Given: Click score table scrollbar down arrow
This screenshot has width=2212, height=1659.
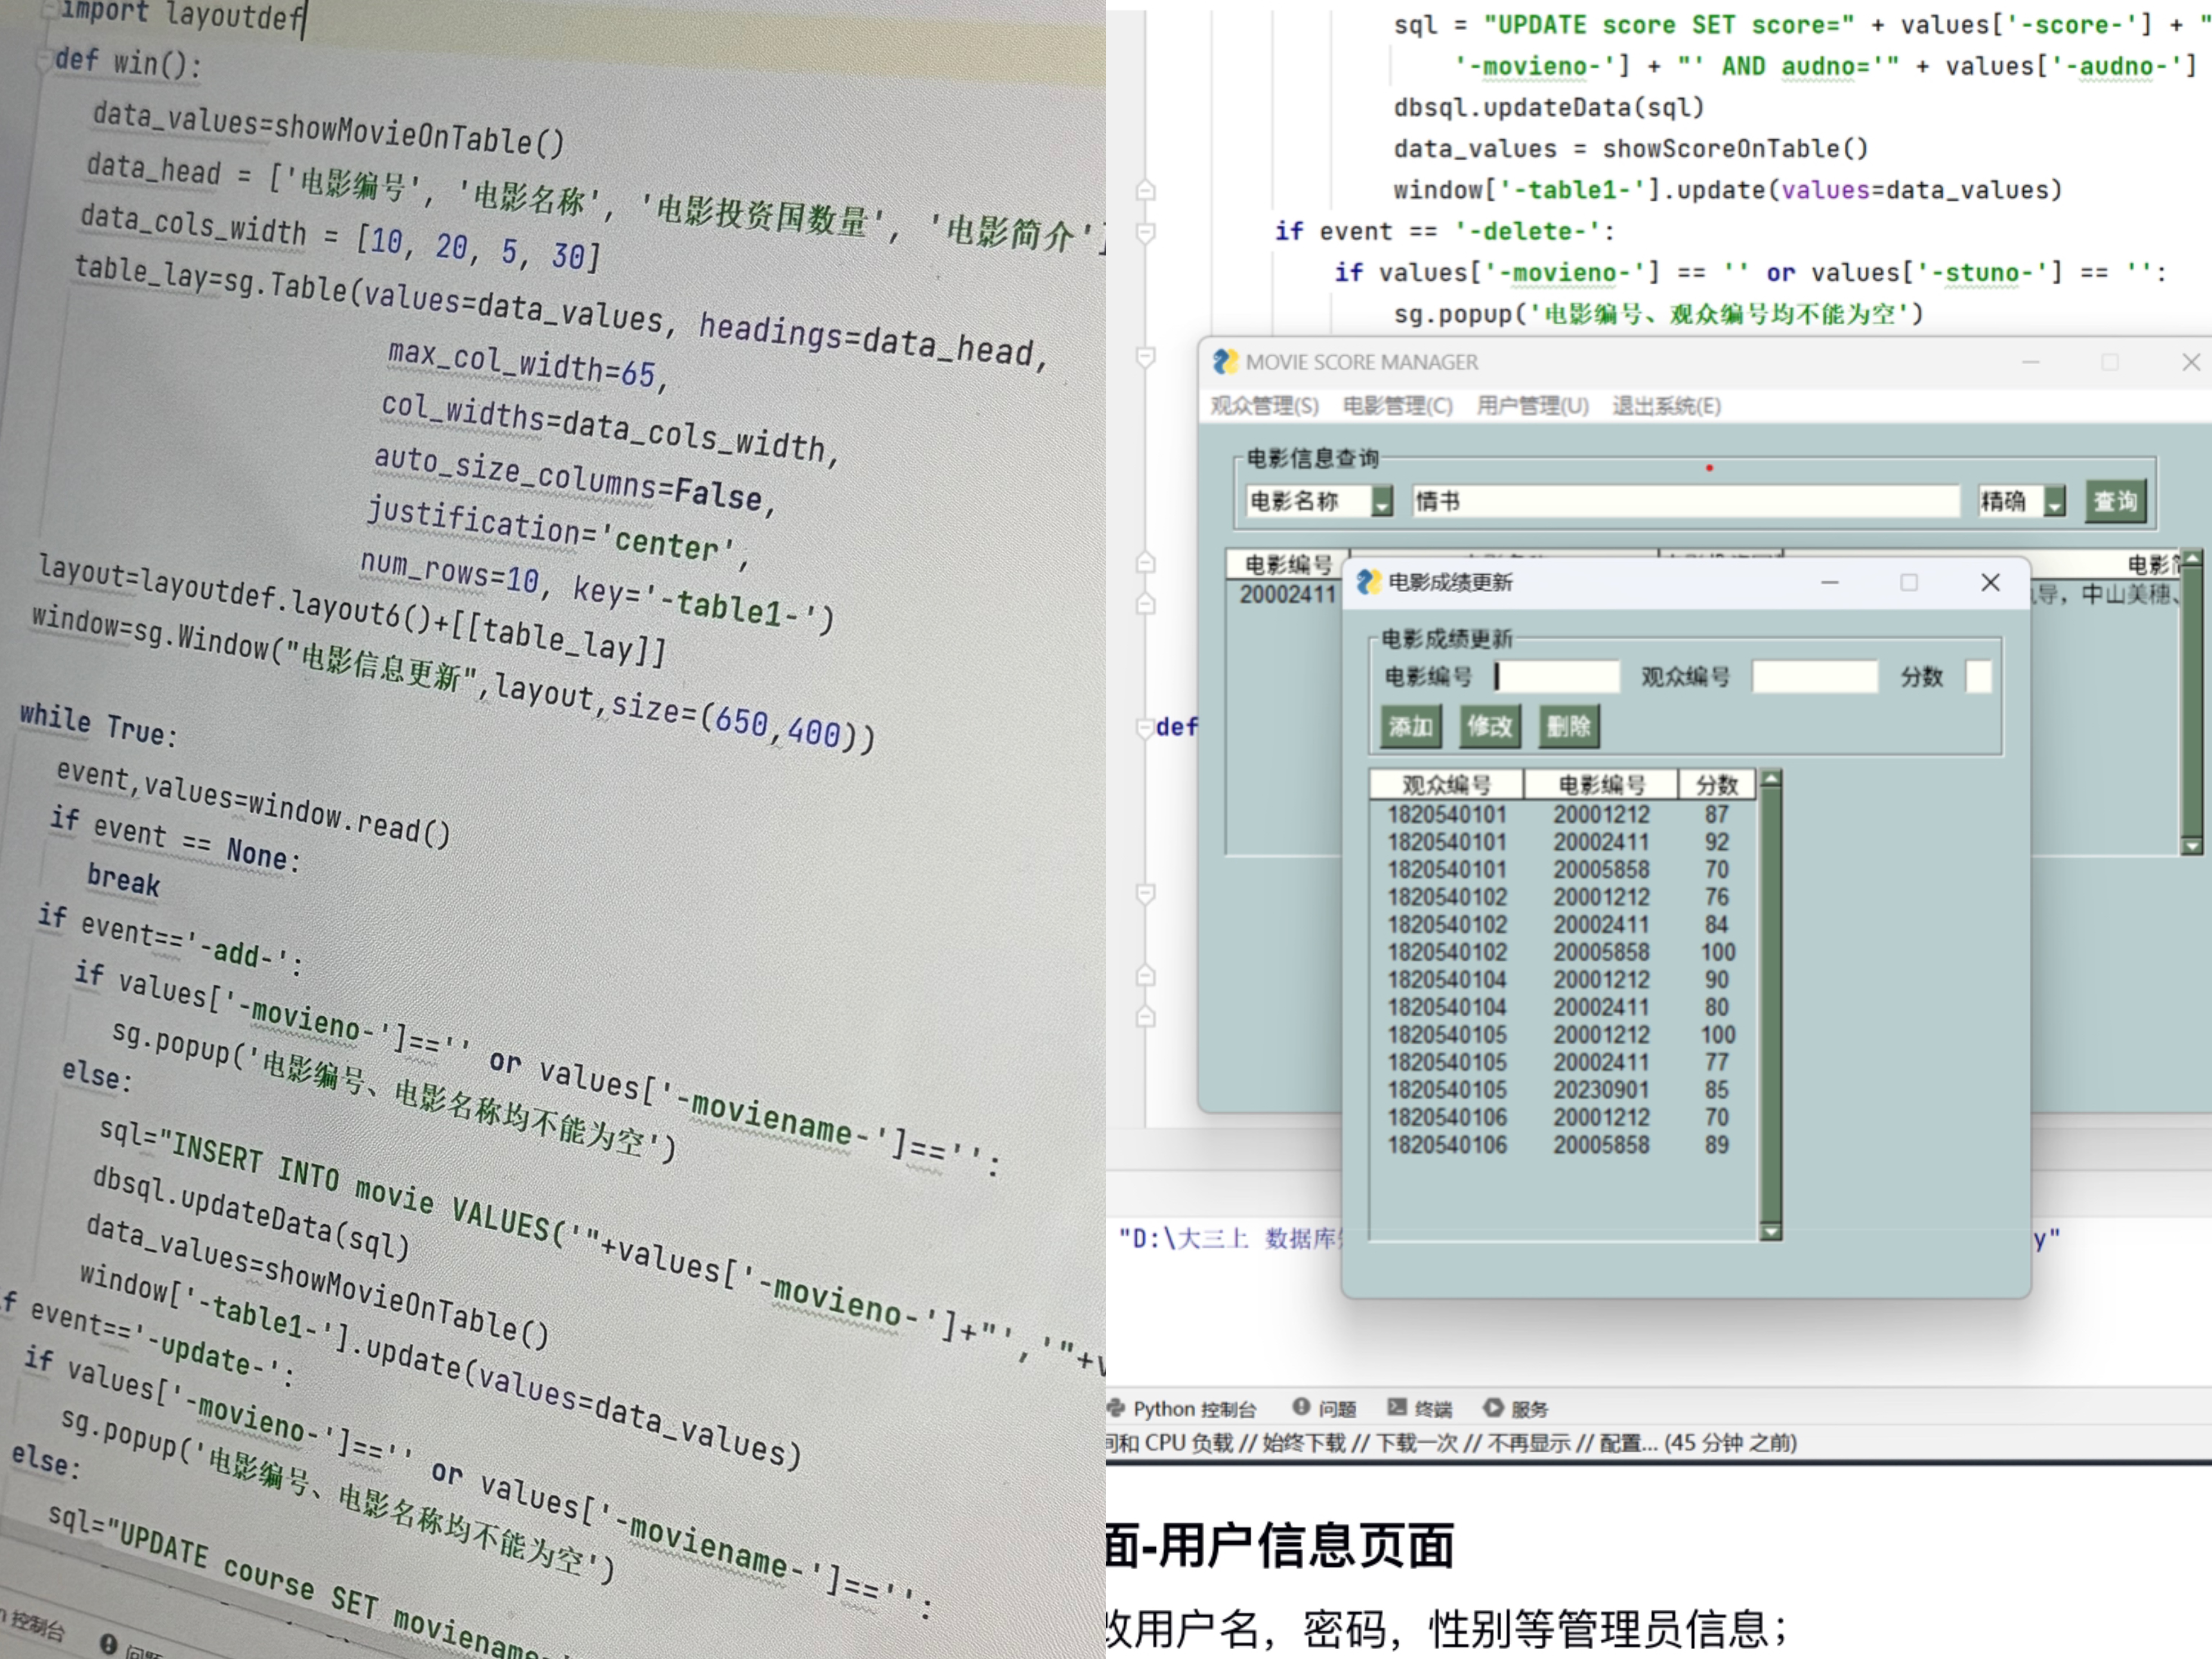Looking at the screenshot, I should click(x=1771, y=1232).
